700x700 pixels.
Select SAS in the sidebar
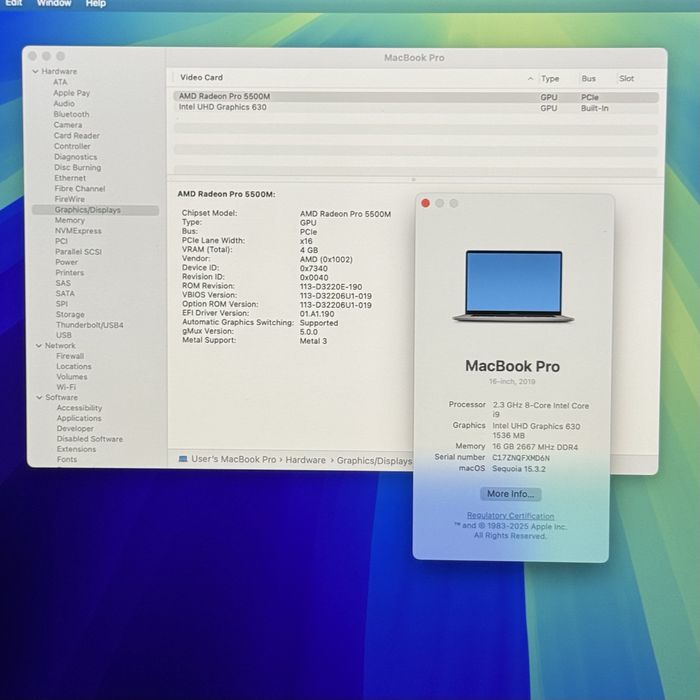pyautogui.click(x=63, y=283)
